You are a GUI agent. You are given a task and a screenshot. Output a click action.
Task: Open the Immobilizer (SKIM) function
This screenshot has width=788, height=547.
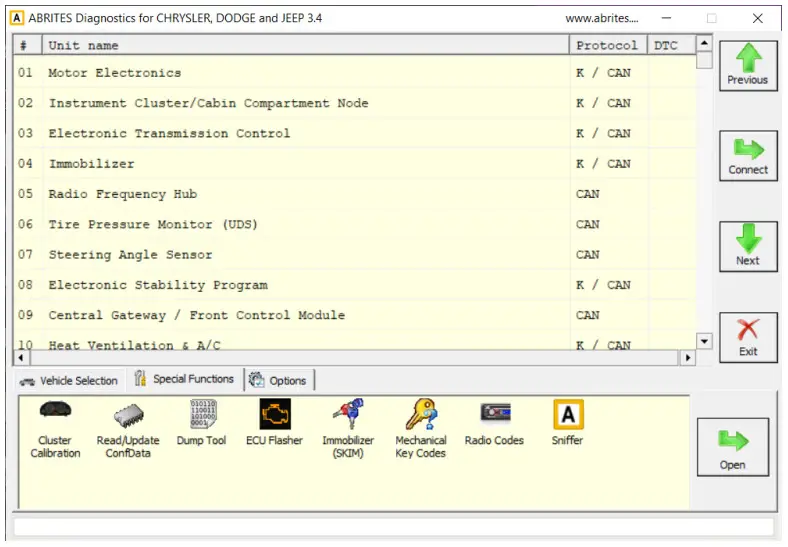[x=348, y=429]
